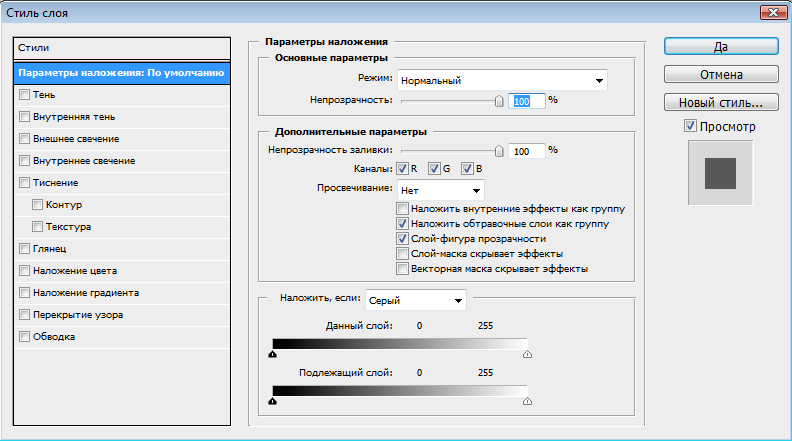Viewport: 792px width, 441px height.
Task: Click Непрозрачность заливки value field
Action: pos(527,151)
